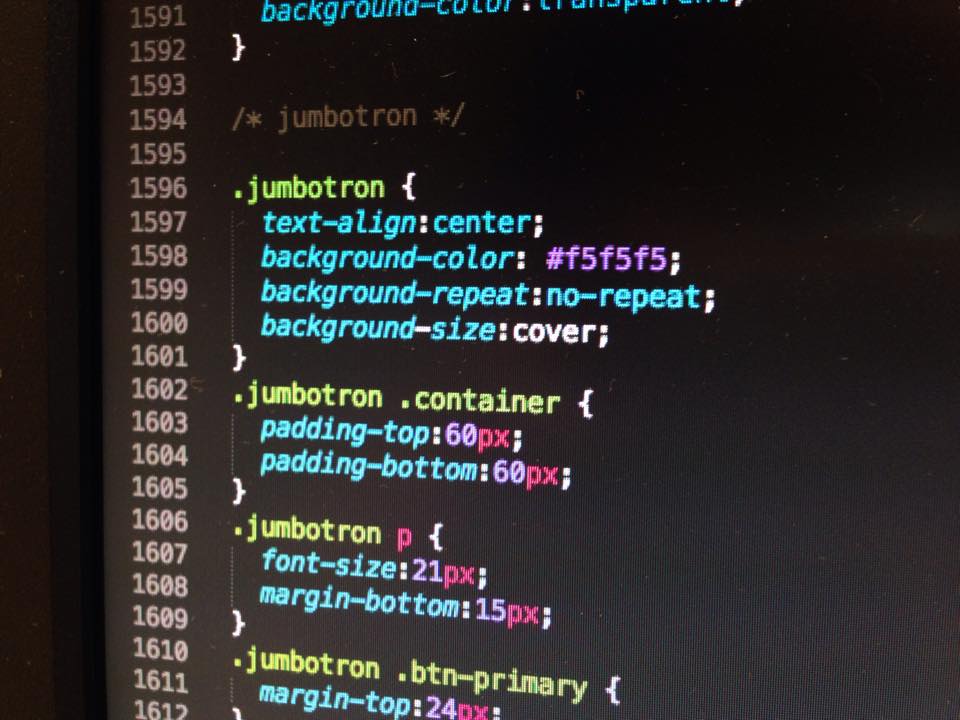Place cursor in the /* jumbotron */ comment
This screenshot has height=720, width=960.
[x=348, y=118]
